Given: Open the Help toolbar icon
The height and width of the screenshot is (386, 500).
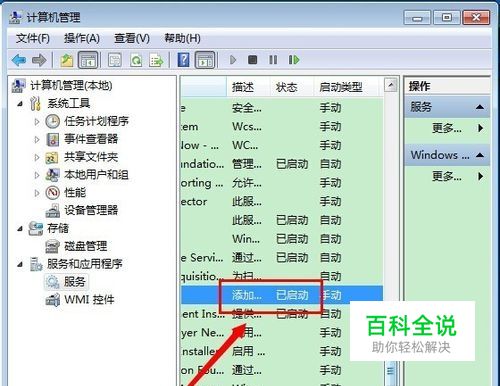Looking at the screenshot, I should [183, 60].
